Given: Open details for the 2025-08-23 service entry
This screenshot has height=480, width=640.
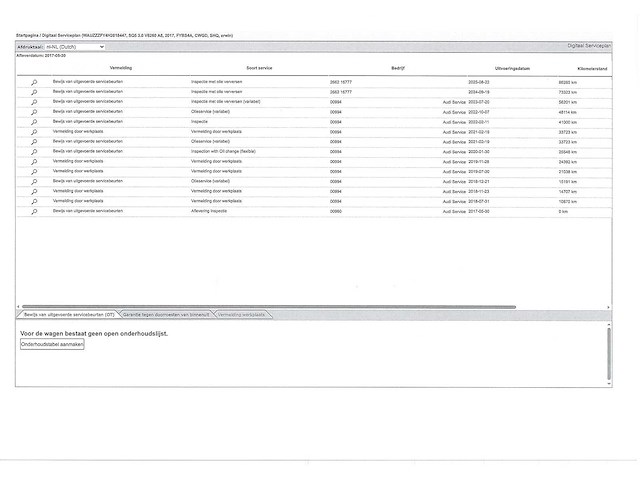Looking at the screenshot, I should [34, 81].
